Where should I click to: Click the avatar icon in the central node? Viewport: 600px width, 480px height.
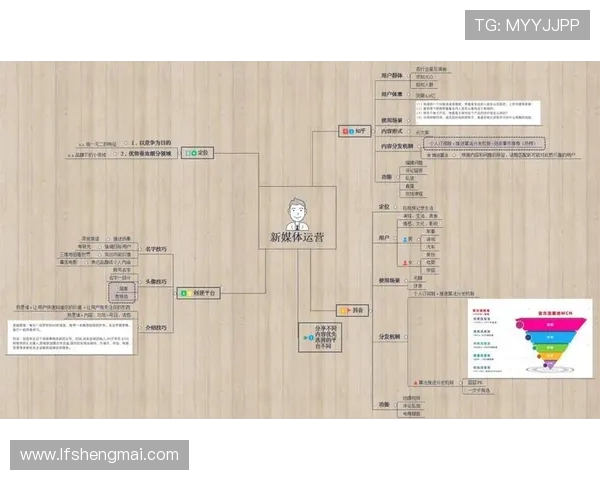(x=296, y=212)
